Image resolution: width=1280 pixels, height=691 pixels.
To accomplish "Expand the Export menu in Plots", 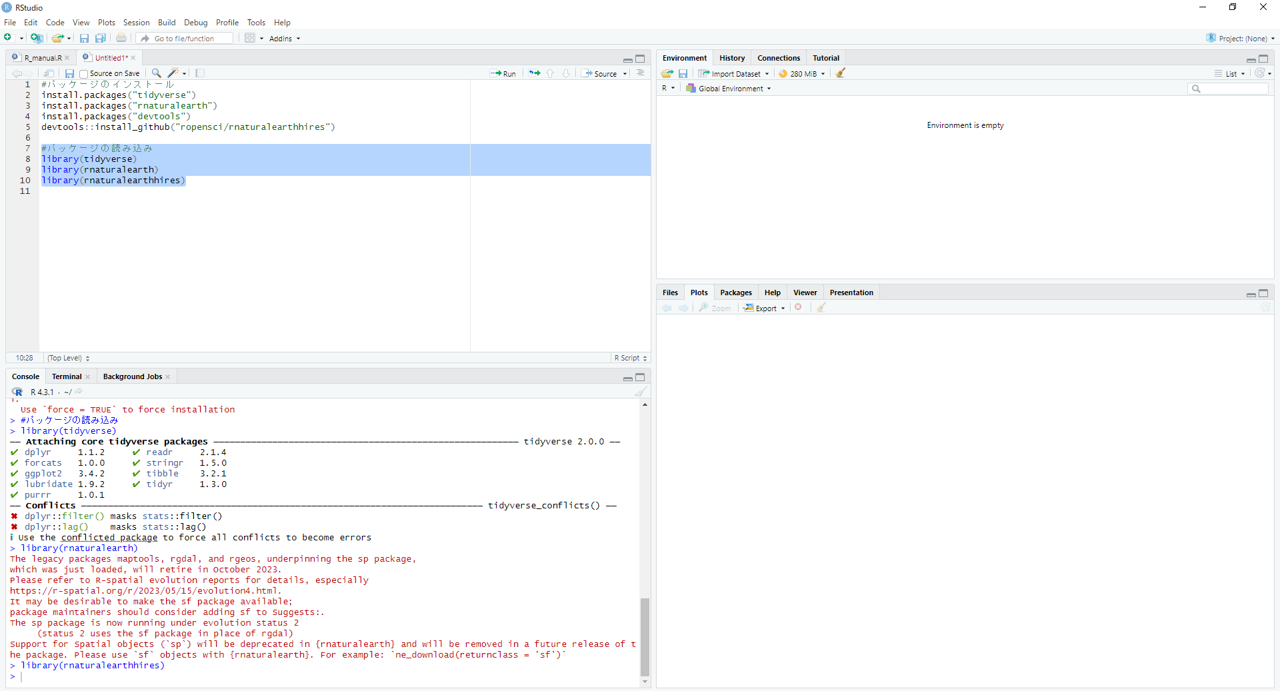I will [x=765, y=308].
